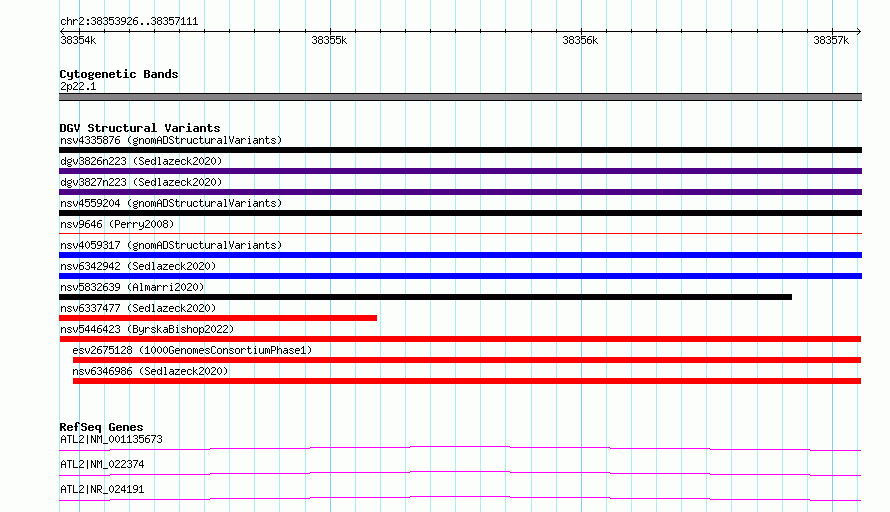Select the DGV Structural Variants track title

click(x=140, y=128)
